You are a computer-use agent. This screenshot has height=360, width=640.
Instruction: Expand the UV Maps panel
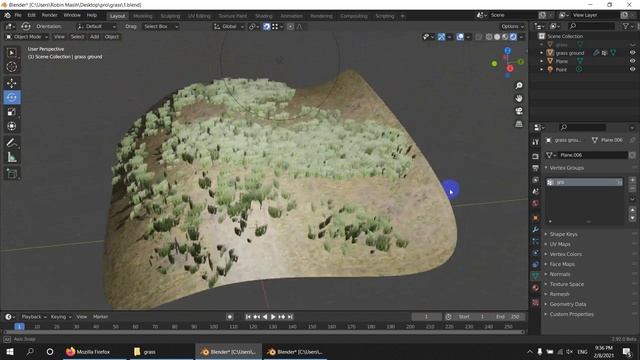click(560, 244)
